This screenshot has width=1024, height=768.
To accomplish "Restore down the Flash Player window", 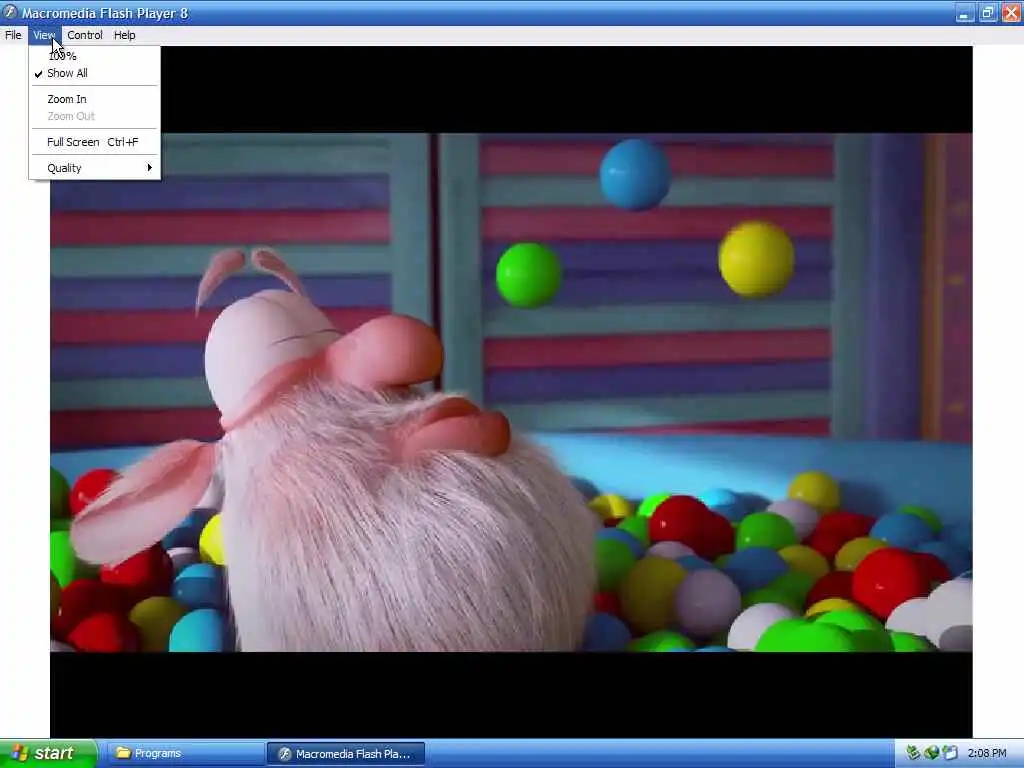I will pos(988,13).
